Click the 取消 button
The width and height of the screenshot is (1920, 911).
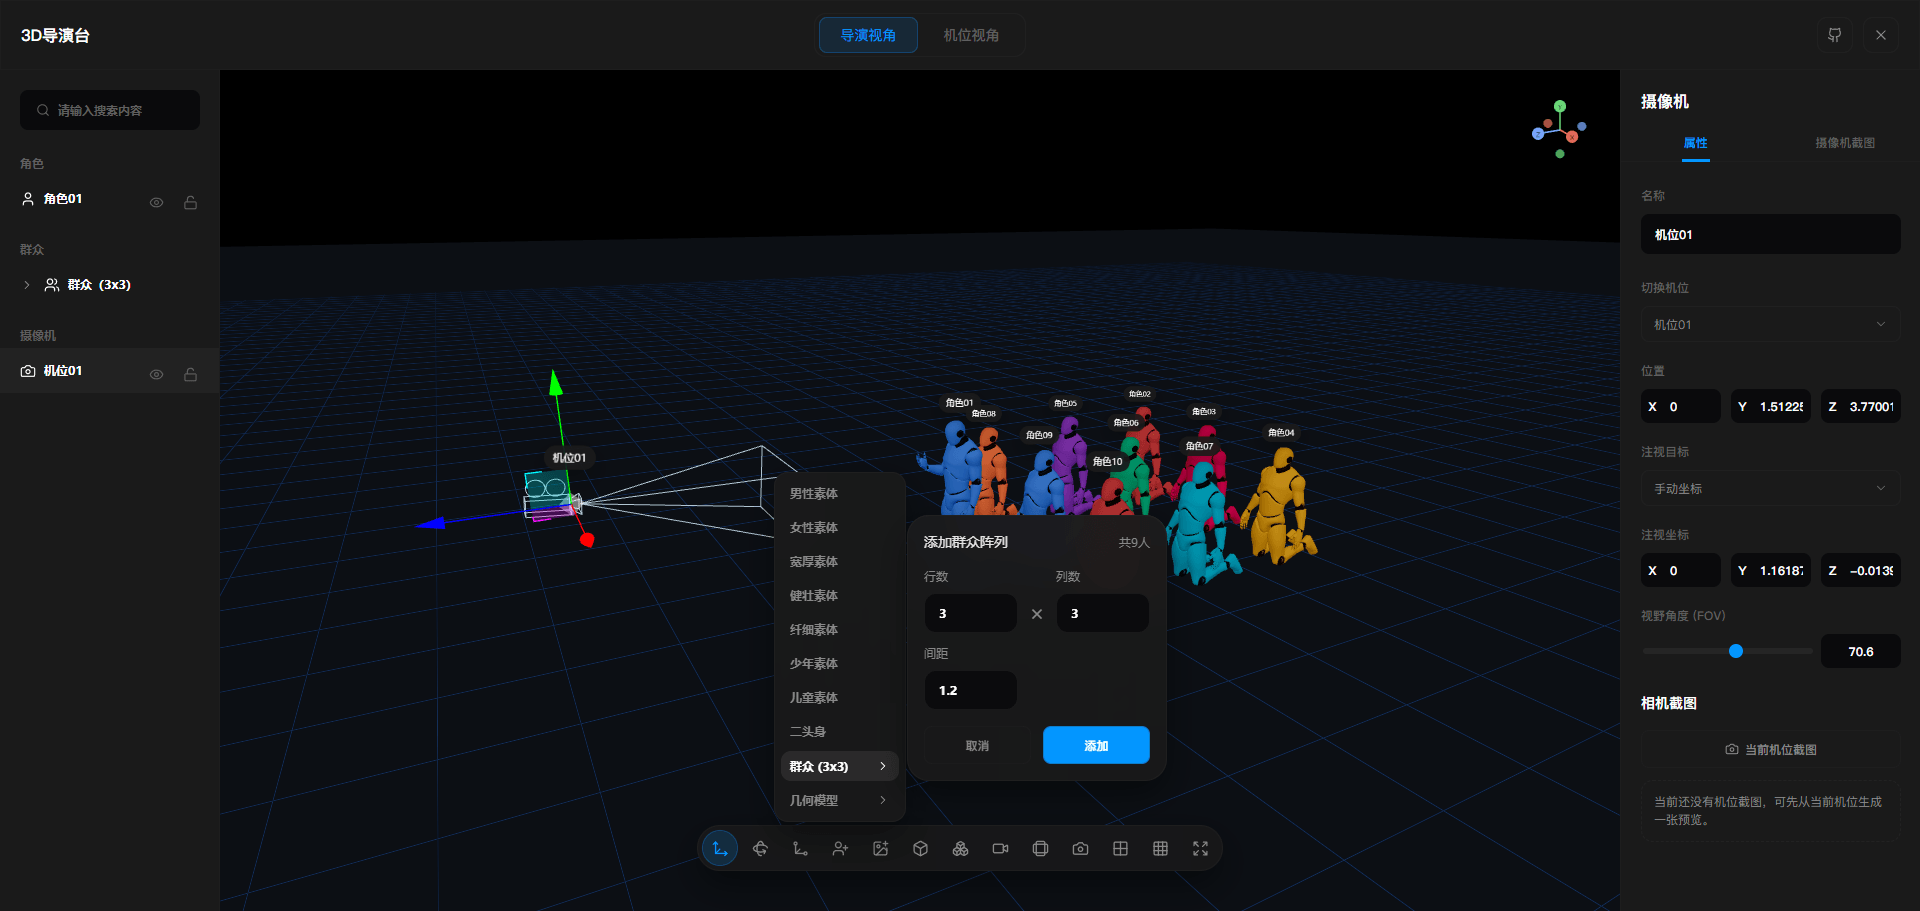pyautogui.click(x=977, y=745)
